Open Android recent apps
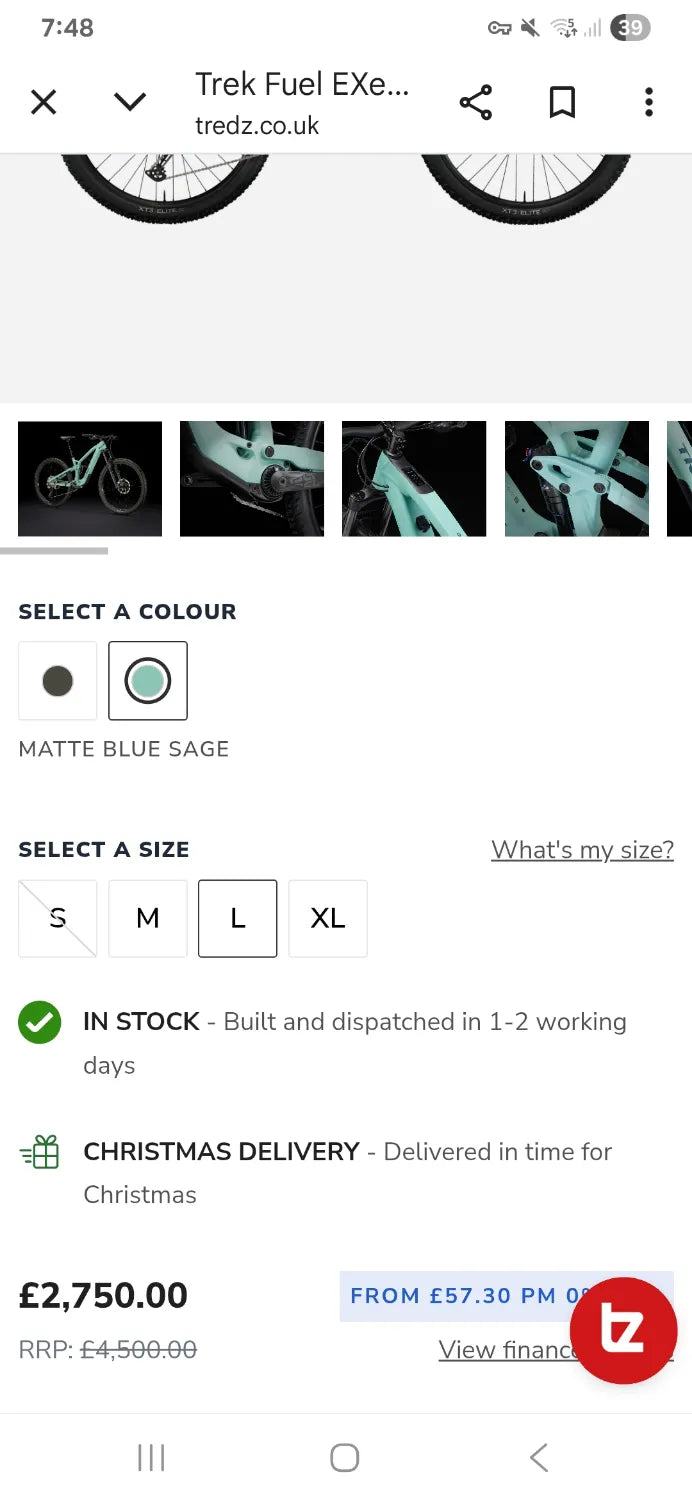 pos(151,1458)
